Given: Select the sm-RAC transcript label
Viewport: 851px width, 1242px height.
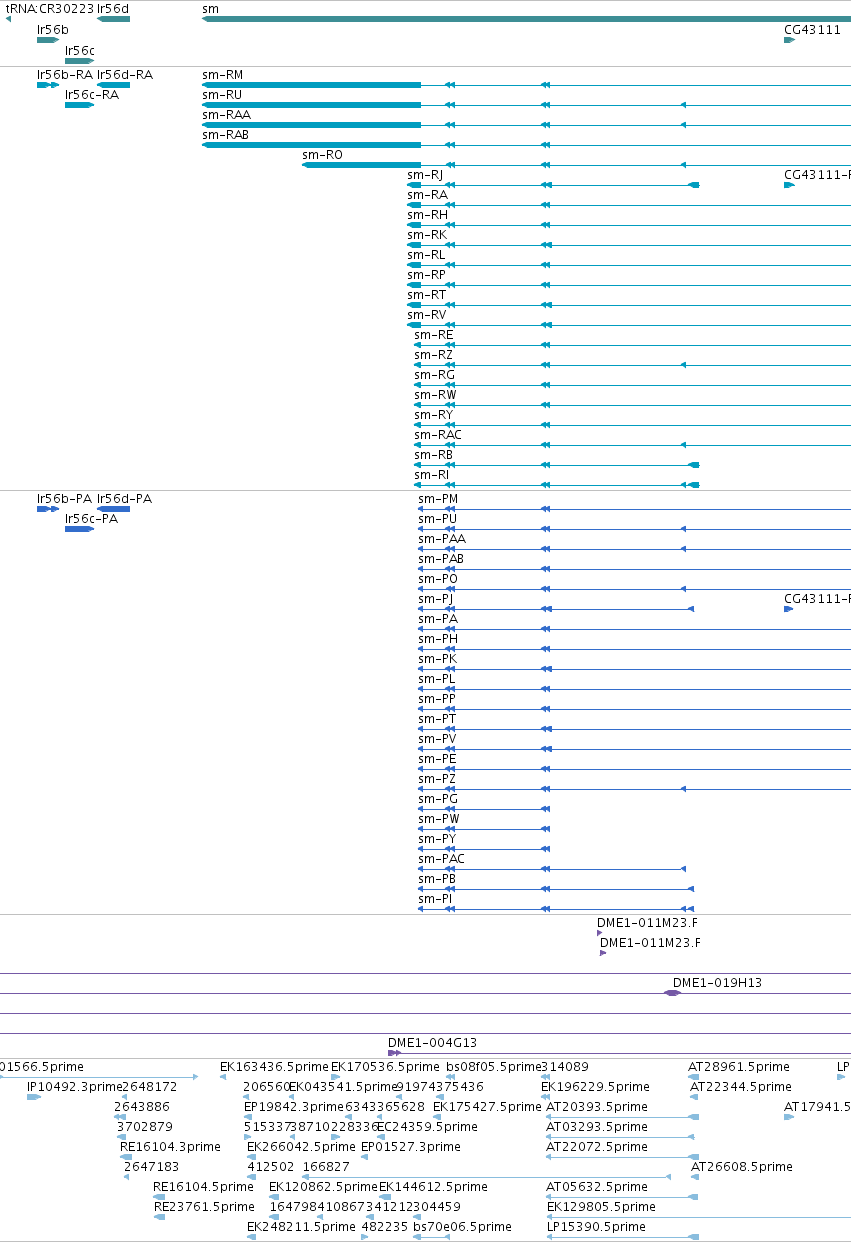Looking at the screenshot, I should click(438, 435).
